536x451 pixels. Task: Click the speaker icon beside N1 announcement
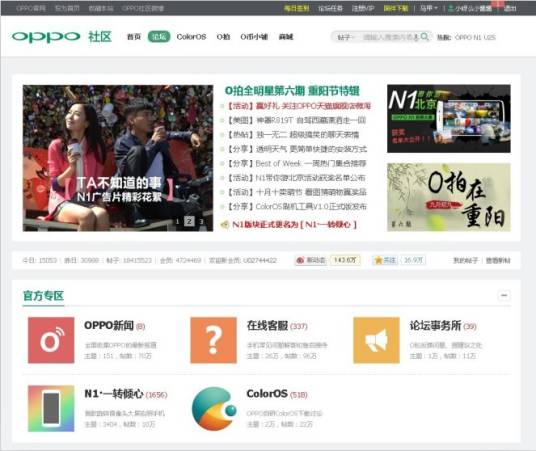click(225, 225)
